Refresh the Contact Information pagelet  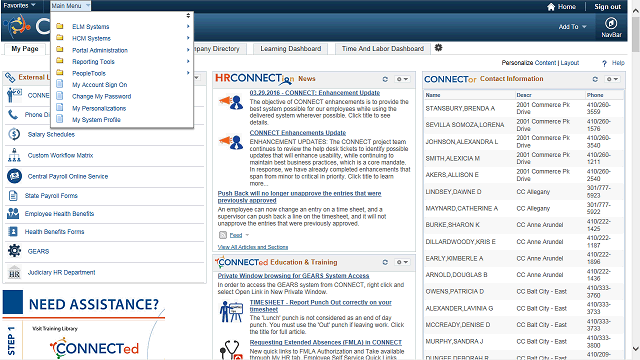595,79
